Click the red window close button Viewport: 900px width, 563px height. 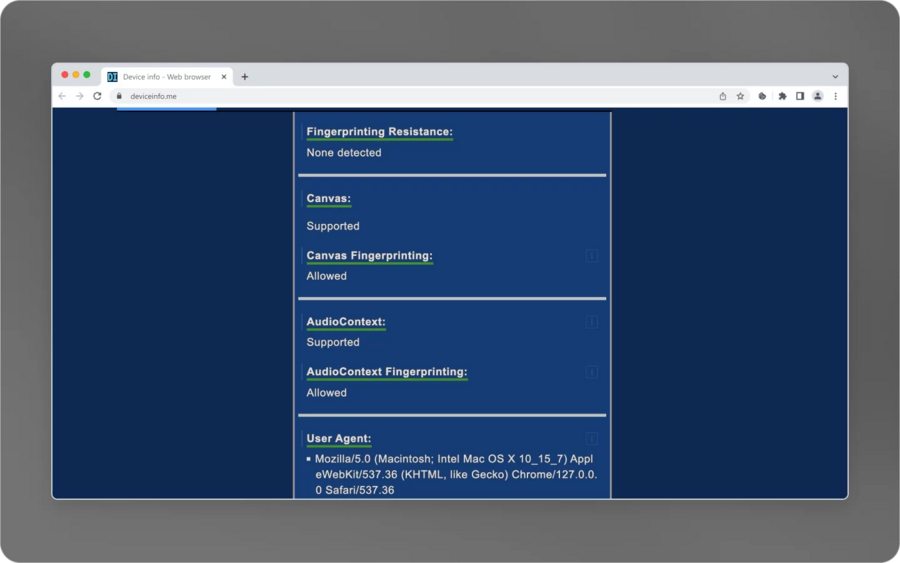click(65, 75)
